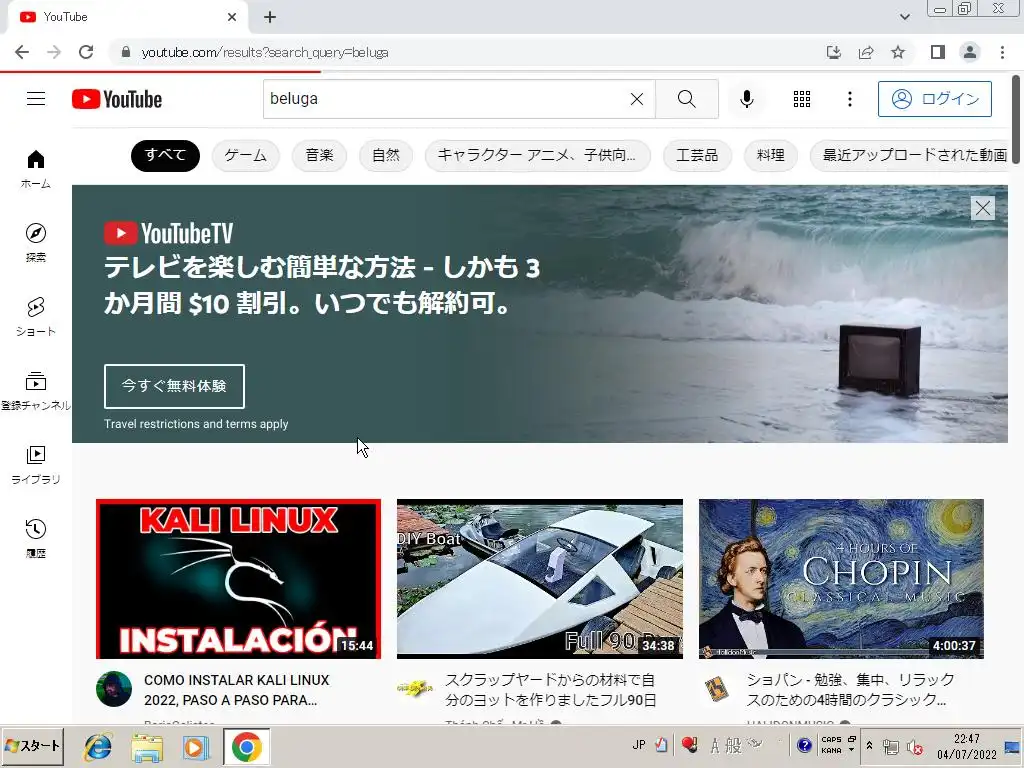Open the tab search dropdown arrow
The height and width of the screenshot is (768, 1024).
tap(904, 17)
